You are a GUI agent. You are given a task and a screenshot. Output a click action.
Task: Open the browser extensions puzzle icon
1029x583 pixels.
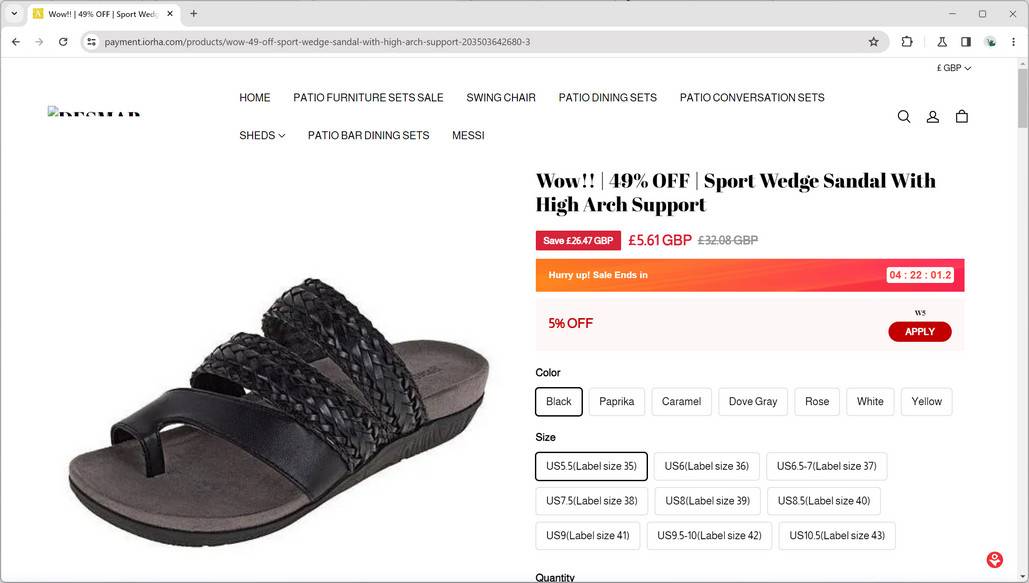(907, 42)
